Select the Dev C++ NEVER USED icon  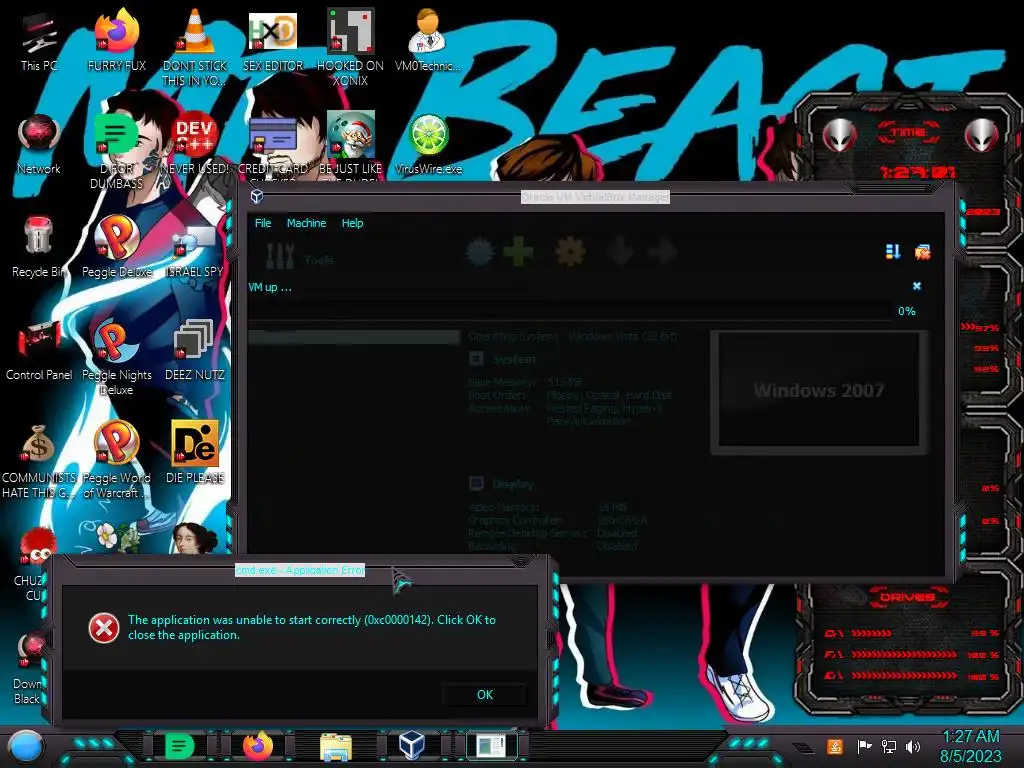(x=195, y=145)
